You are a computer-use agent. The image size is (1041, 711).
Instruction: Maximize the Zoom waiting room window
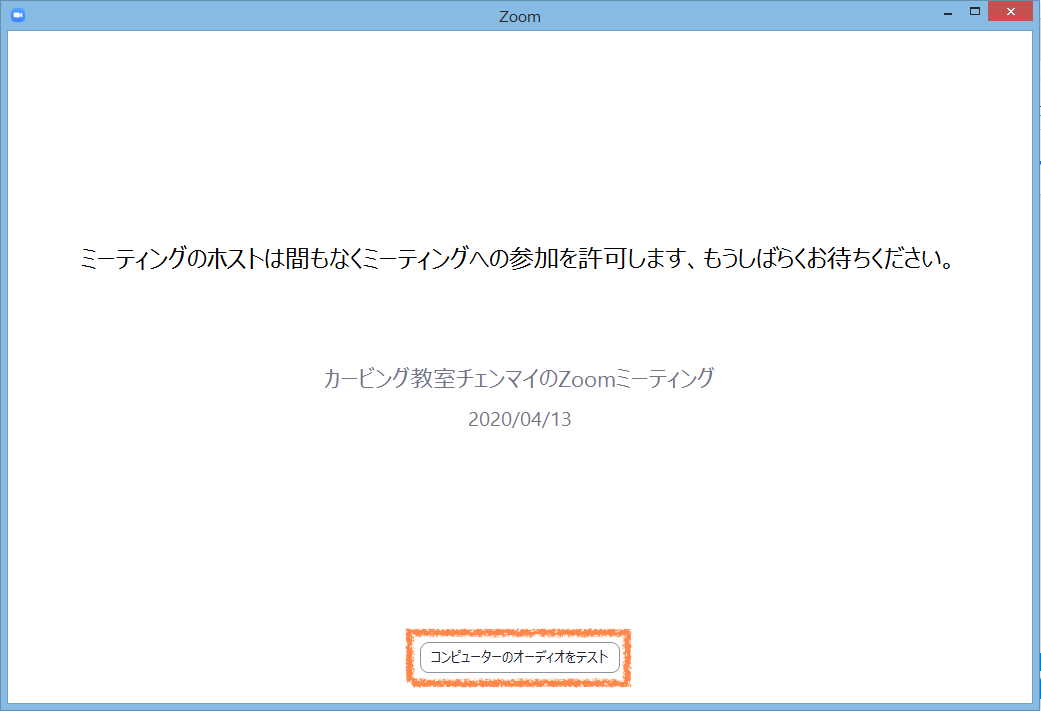coord(975,11)
